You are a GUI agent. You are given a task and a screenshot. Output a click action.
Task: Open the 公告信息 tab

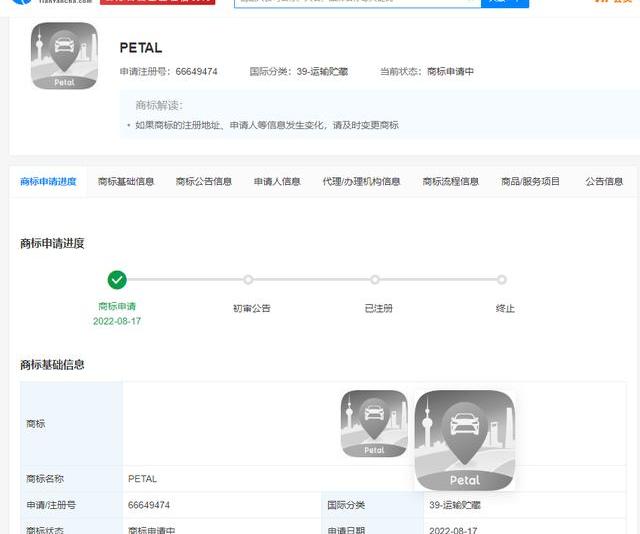click(604, 182)
